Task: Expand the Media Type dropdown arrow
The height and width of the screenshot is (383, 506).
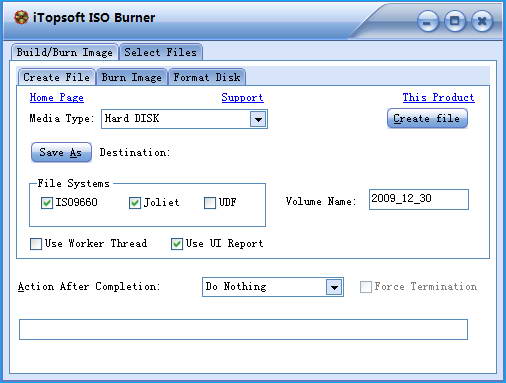Action: click(x=258, y=119)
